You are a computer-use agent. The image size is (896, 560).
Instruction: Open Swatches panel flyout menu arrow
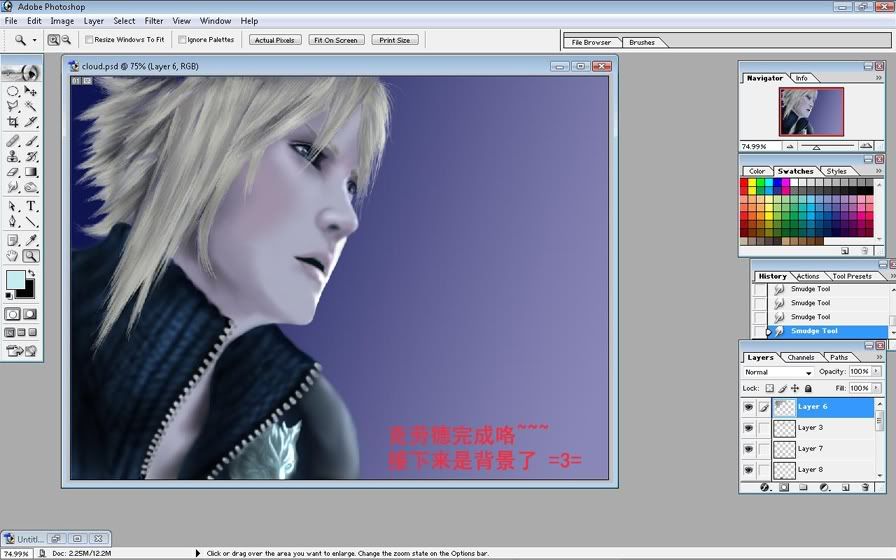coord(879,171)
